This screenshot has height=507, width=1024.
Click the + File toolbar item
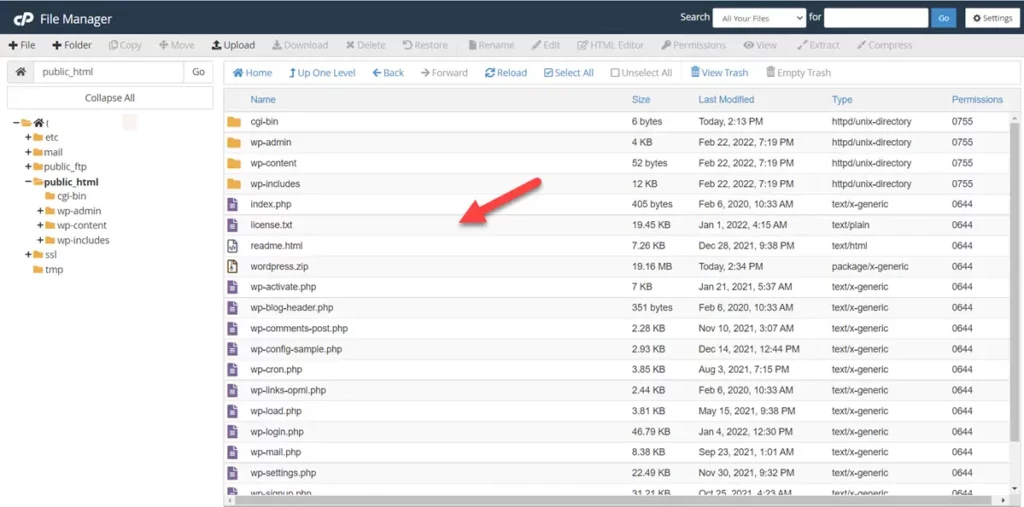tap(22, 45)
